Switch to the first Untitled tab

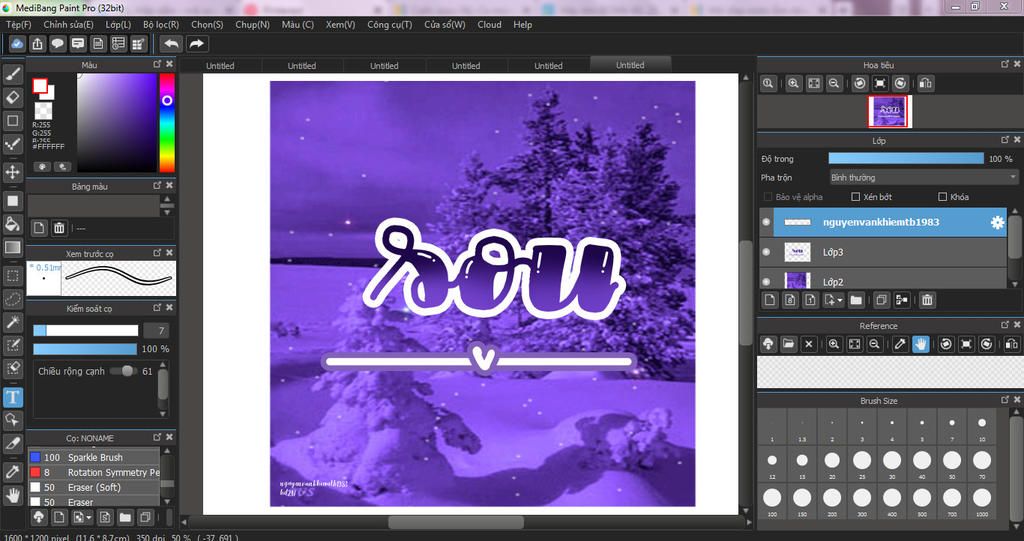point(220,65)
